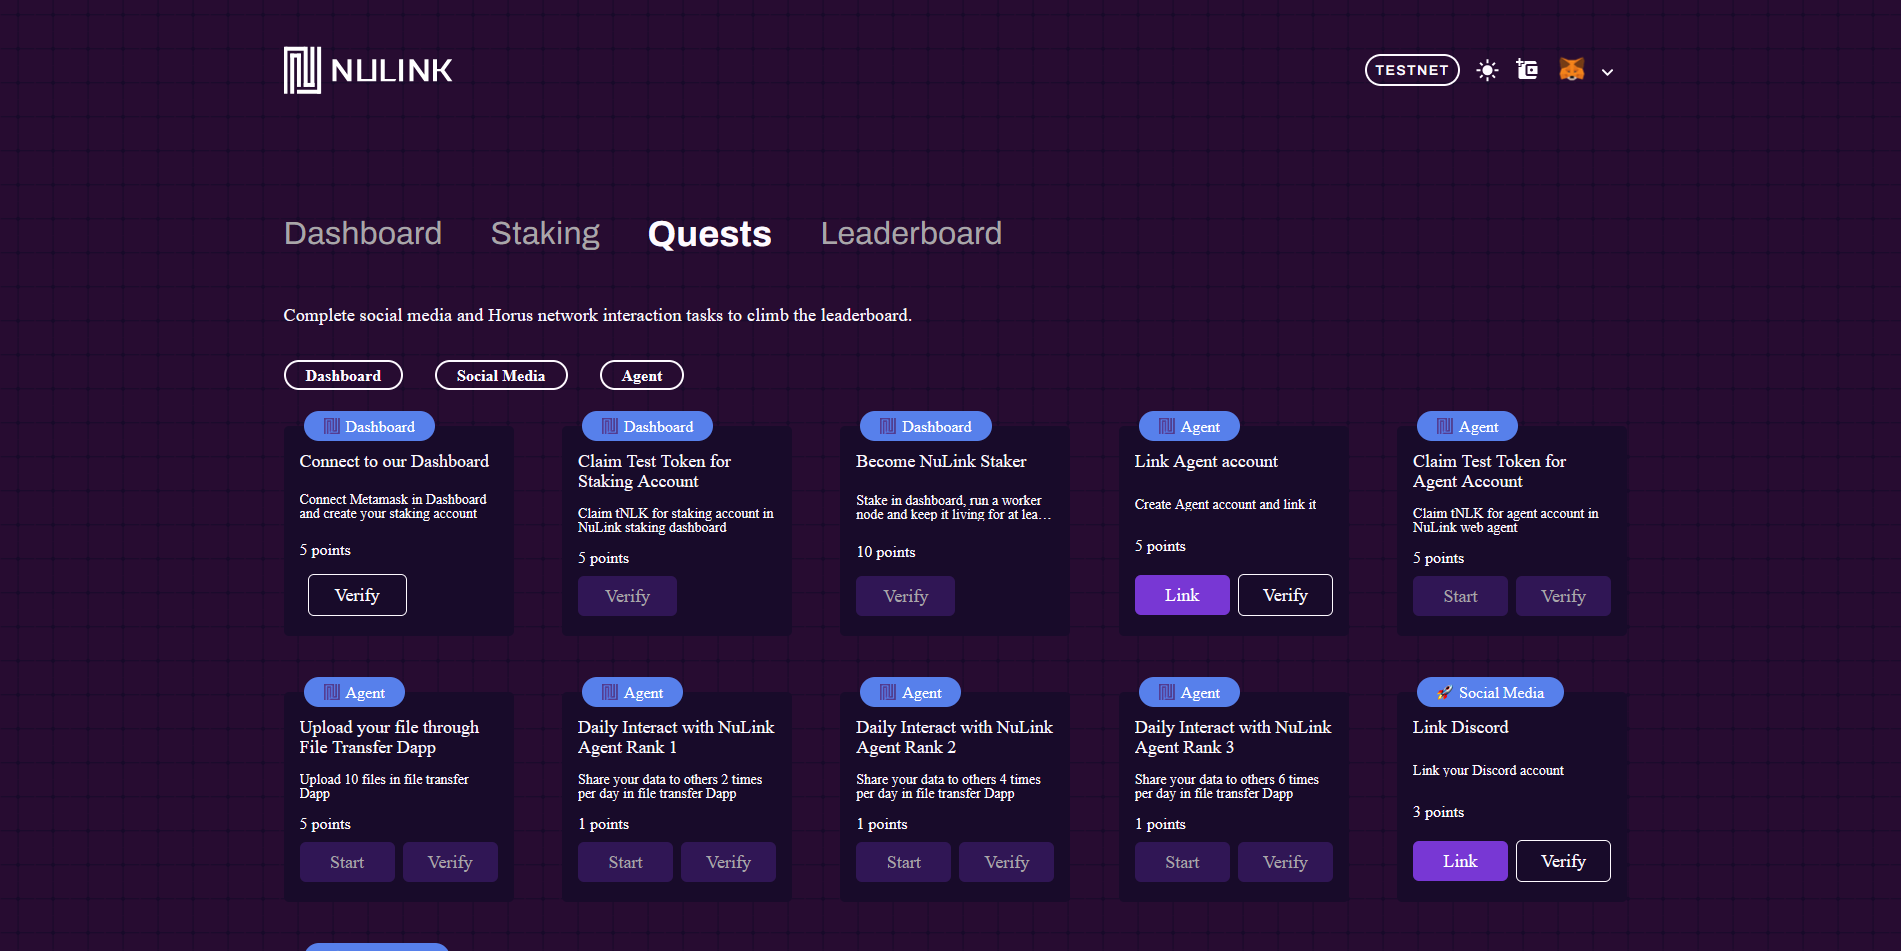The height and width of the screenshot is (951, 1901).
Task: Switch to the Dashboard tab
Action: (x=362, y=233)
